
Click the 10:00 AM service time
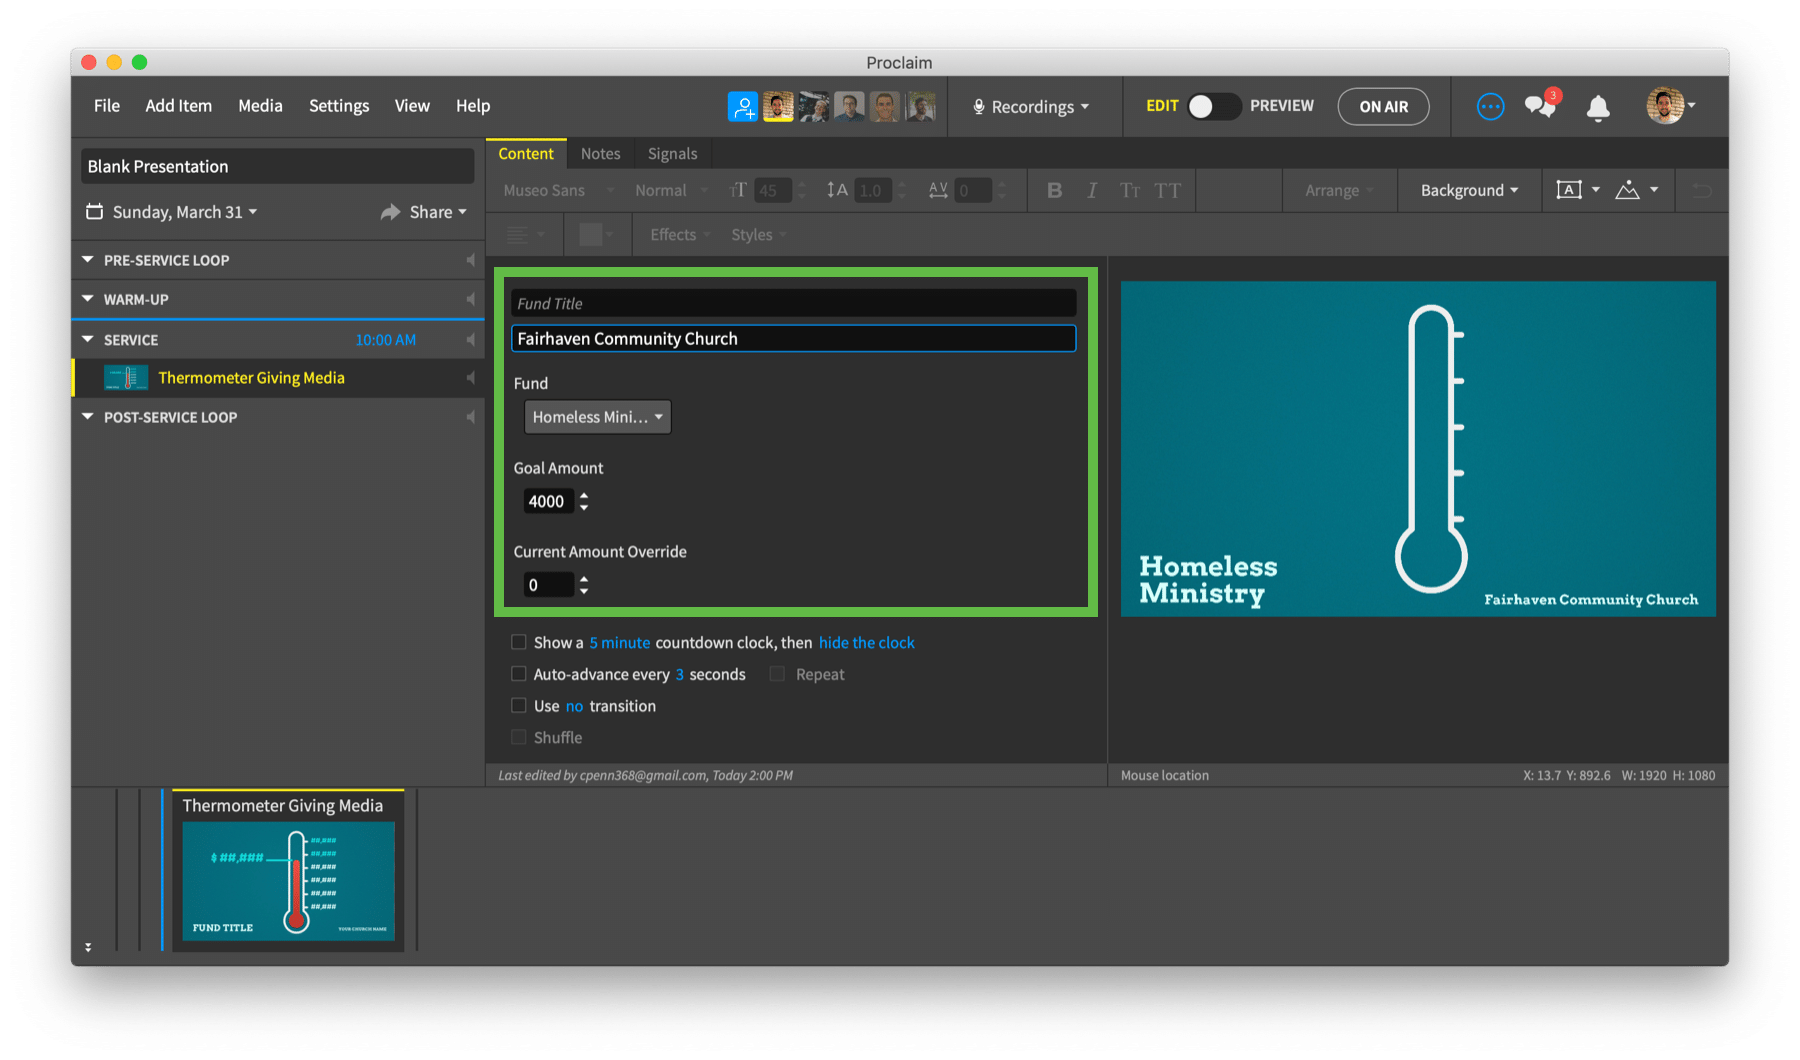(385, 340)
